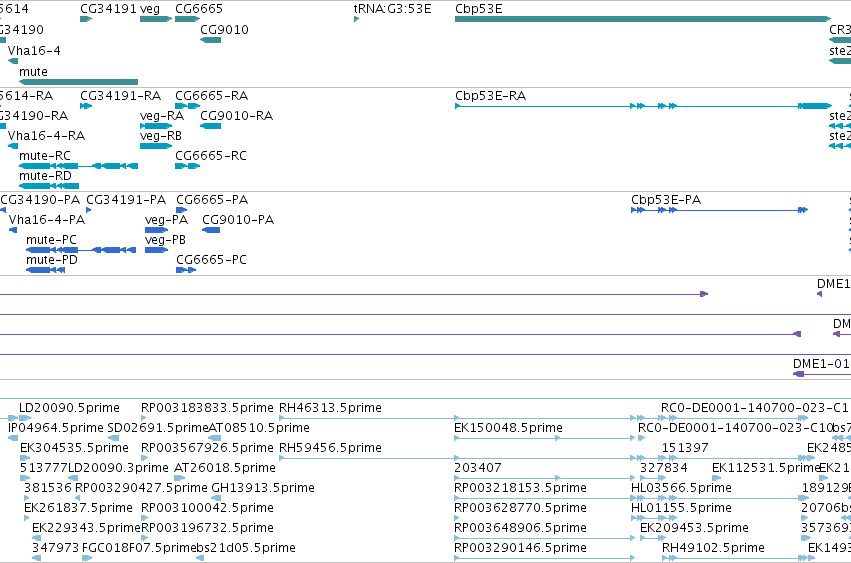Select the EK209453.5prime EST label
This screenshot has height=563, width=851.
[694, 528]
